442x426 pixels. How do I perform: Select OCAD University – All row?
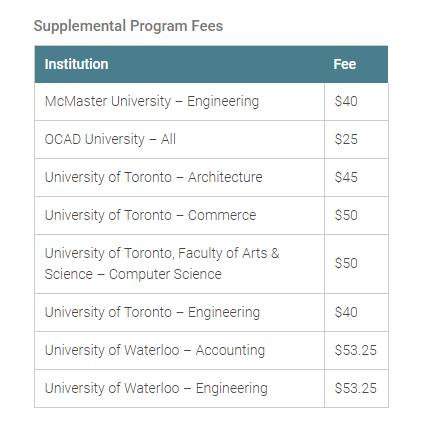[x=211, y=139]
